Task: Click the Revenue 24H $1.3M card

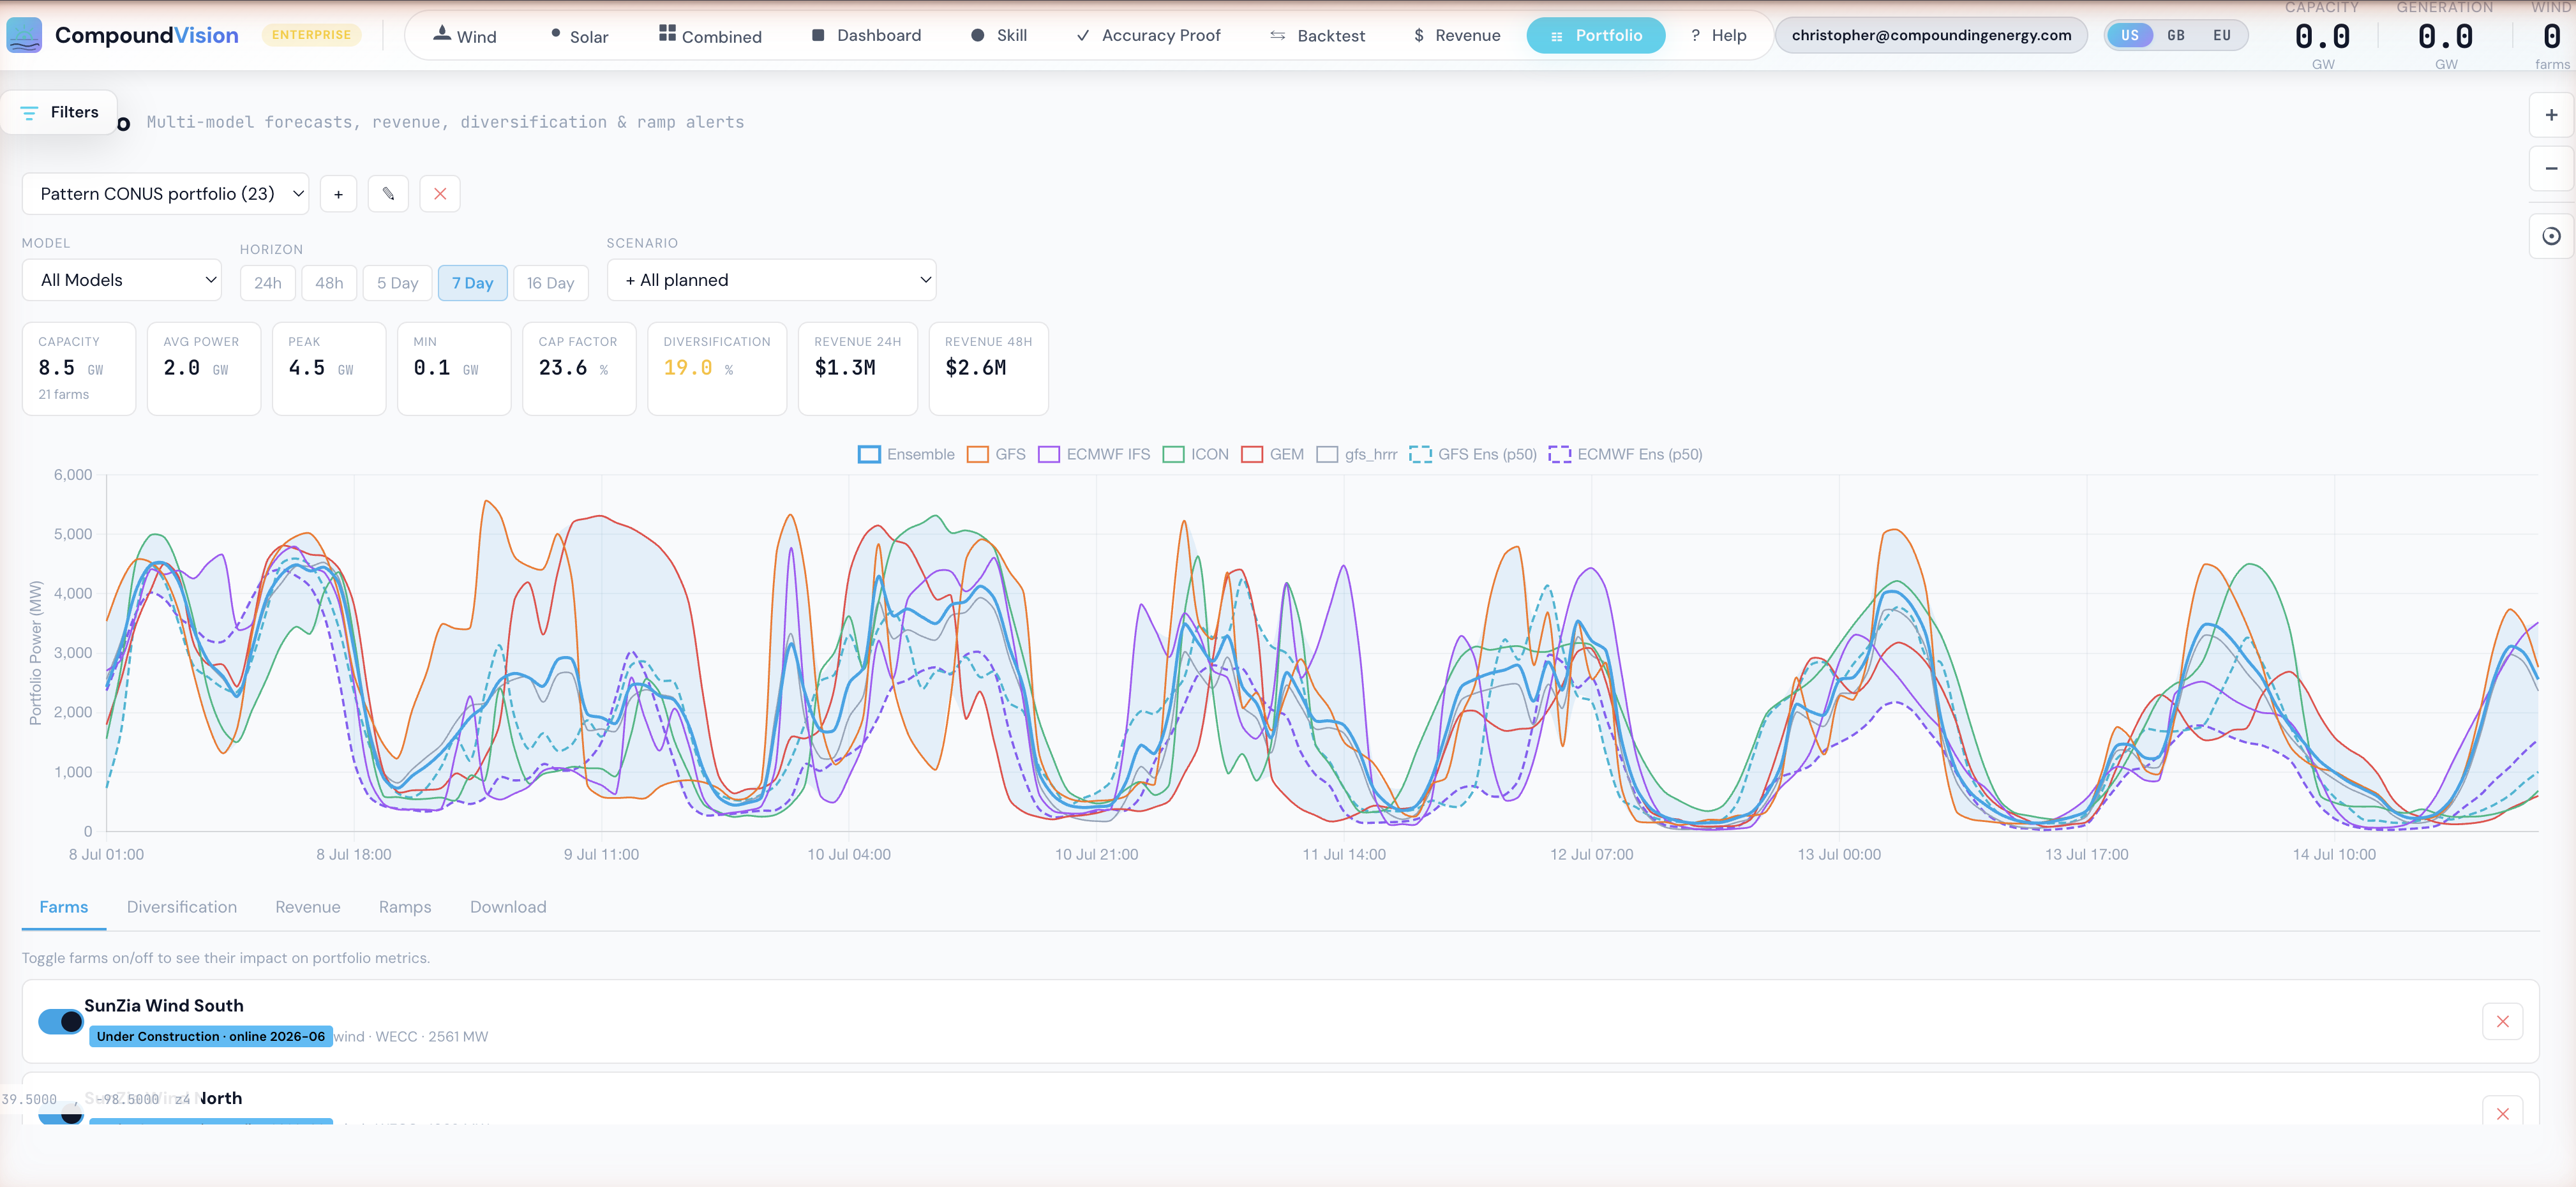Action: click(858, 368)
